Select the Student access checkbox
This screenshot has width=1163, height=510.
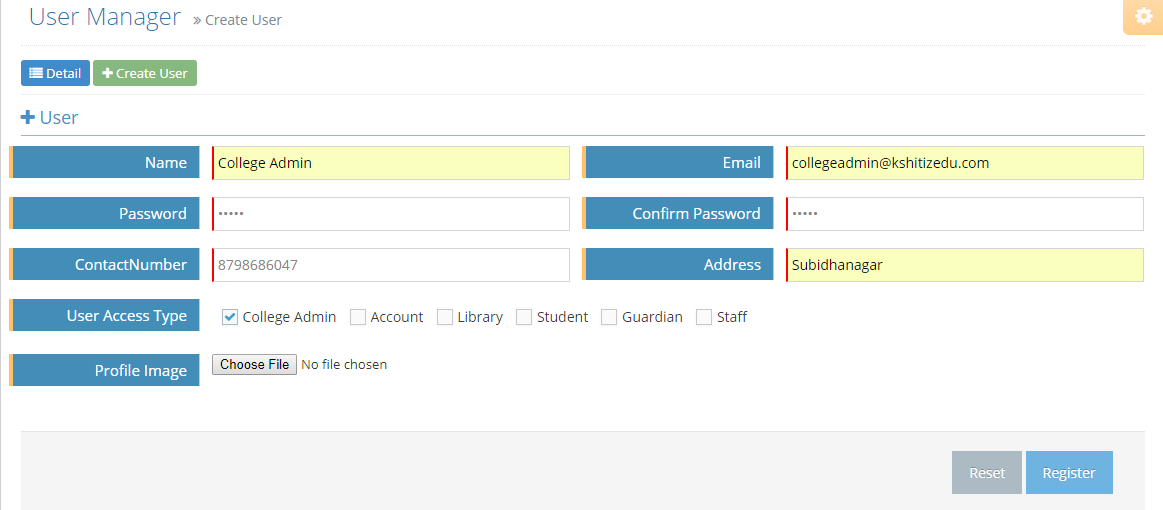pos(524,317)
